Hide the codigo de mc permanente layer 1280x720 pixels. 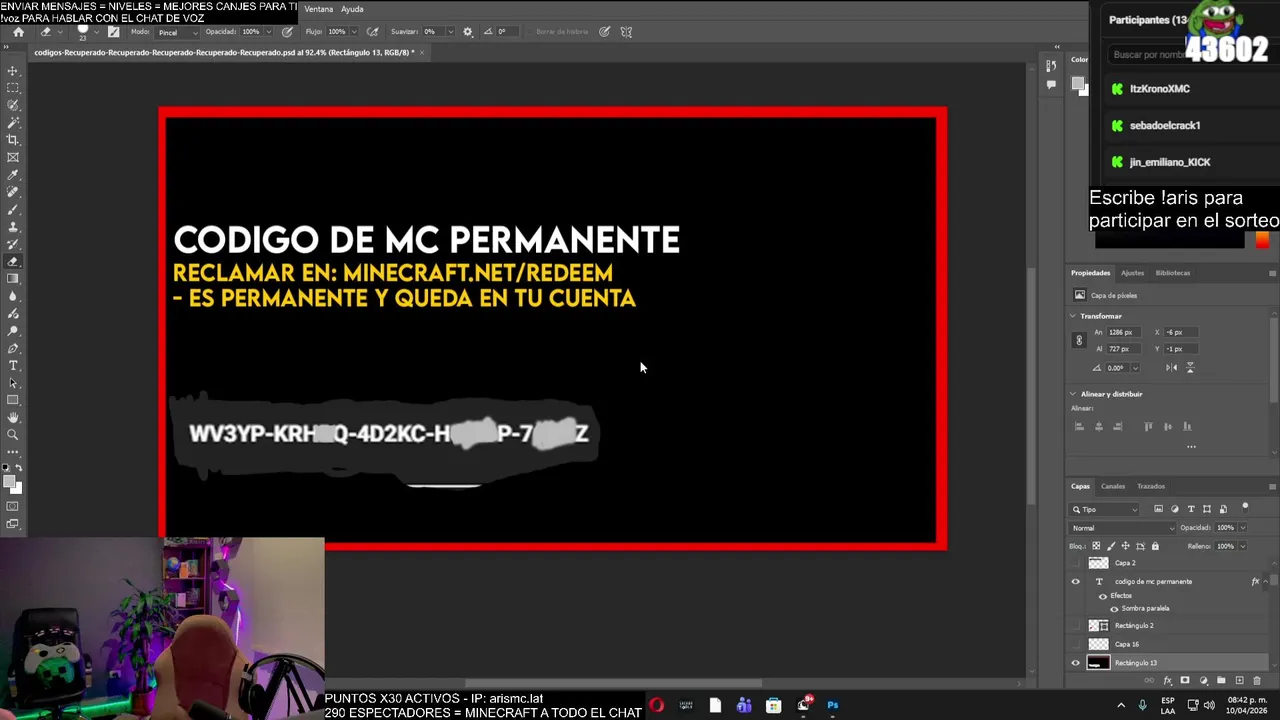(1076, 582)
